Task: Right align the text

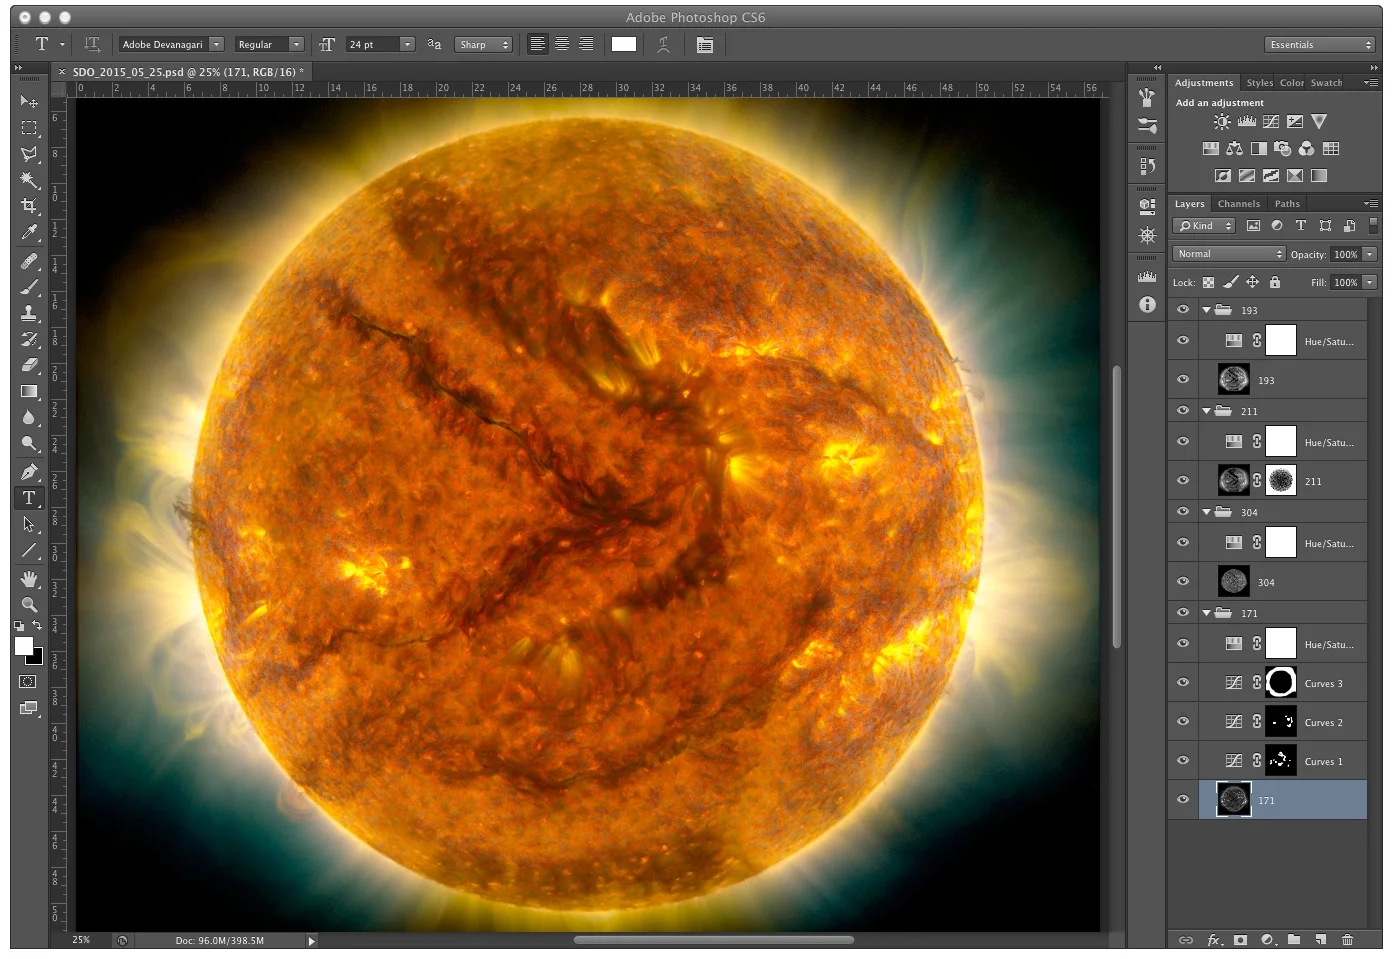Action: pos(586,44)
